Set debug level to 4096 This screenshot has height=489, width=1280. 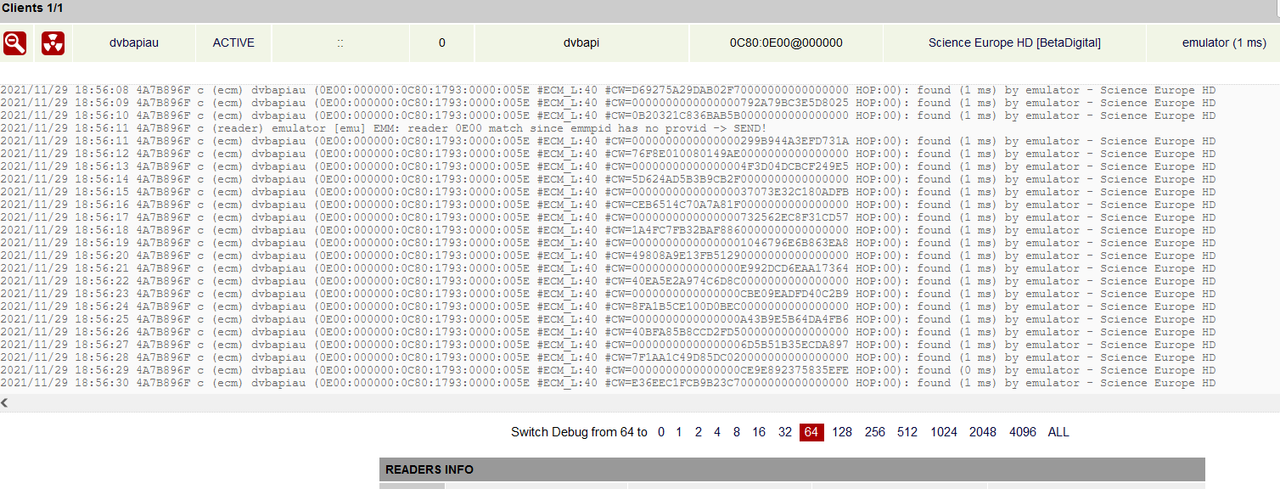1023,432
